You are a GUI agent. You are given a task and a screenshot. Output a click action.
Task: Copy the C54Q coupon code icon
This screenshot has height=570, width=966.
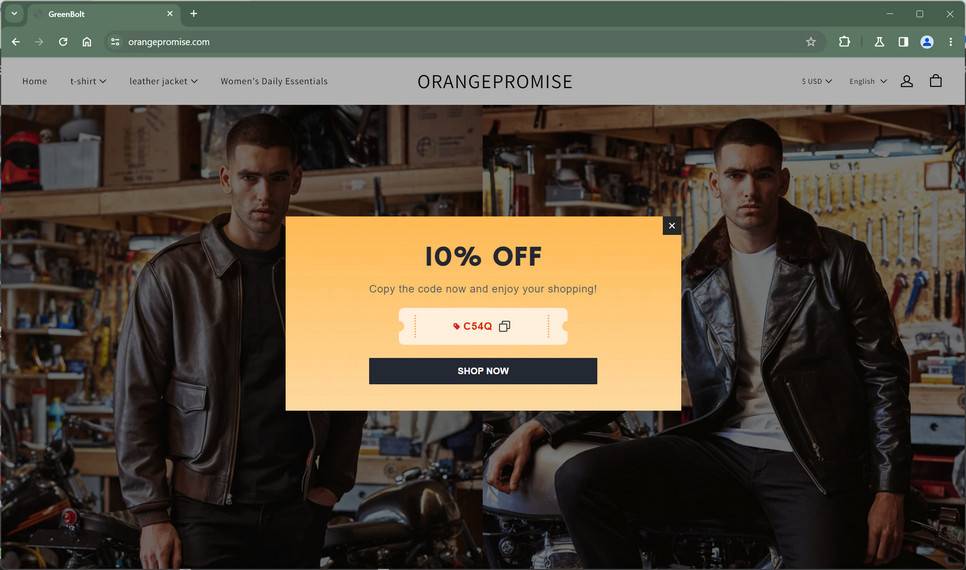tap(505, 326)
